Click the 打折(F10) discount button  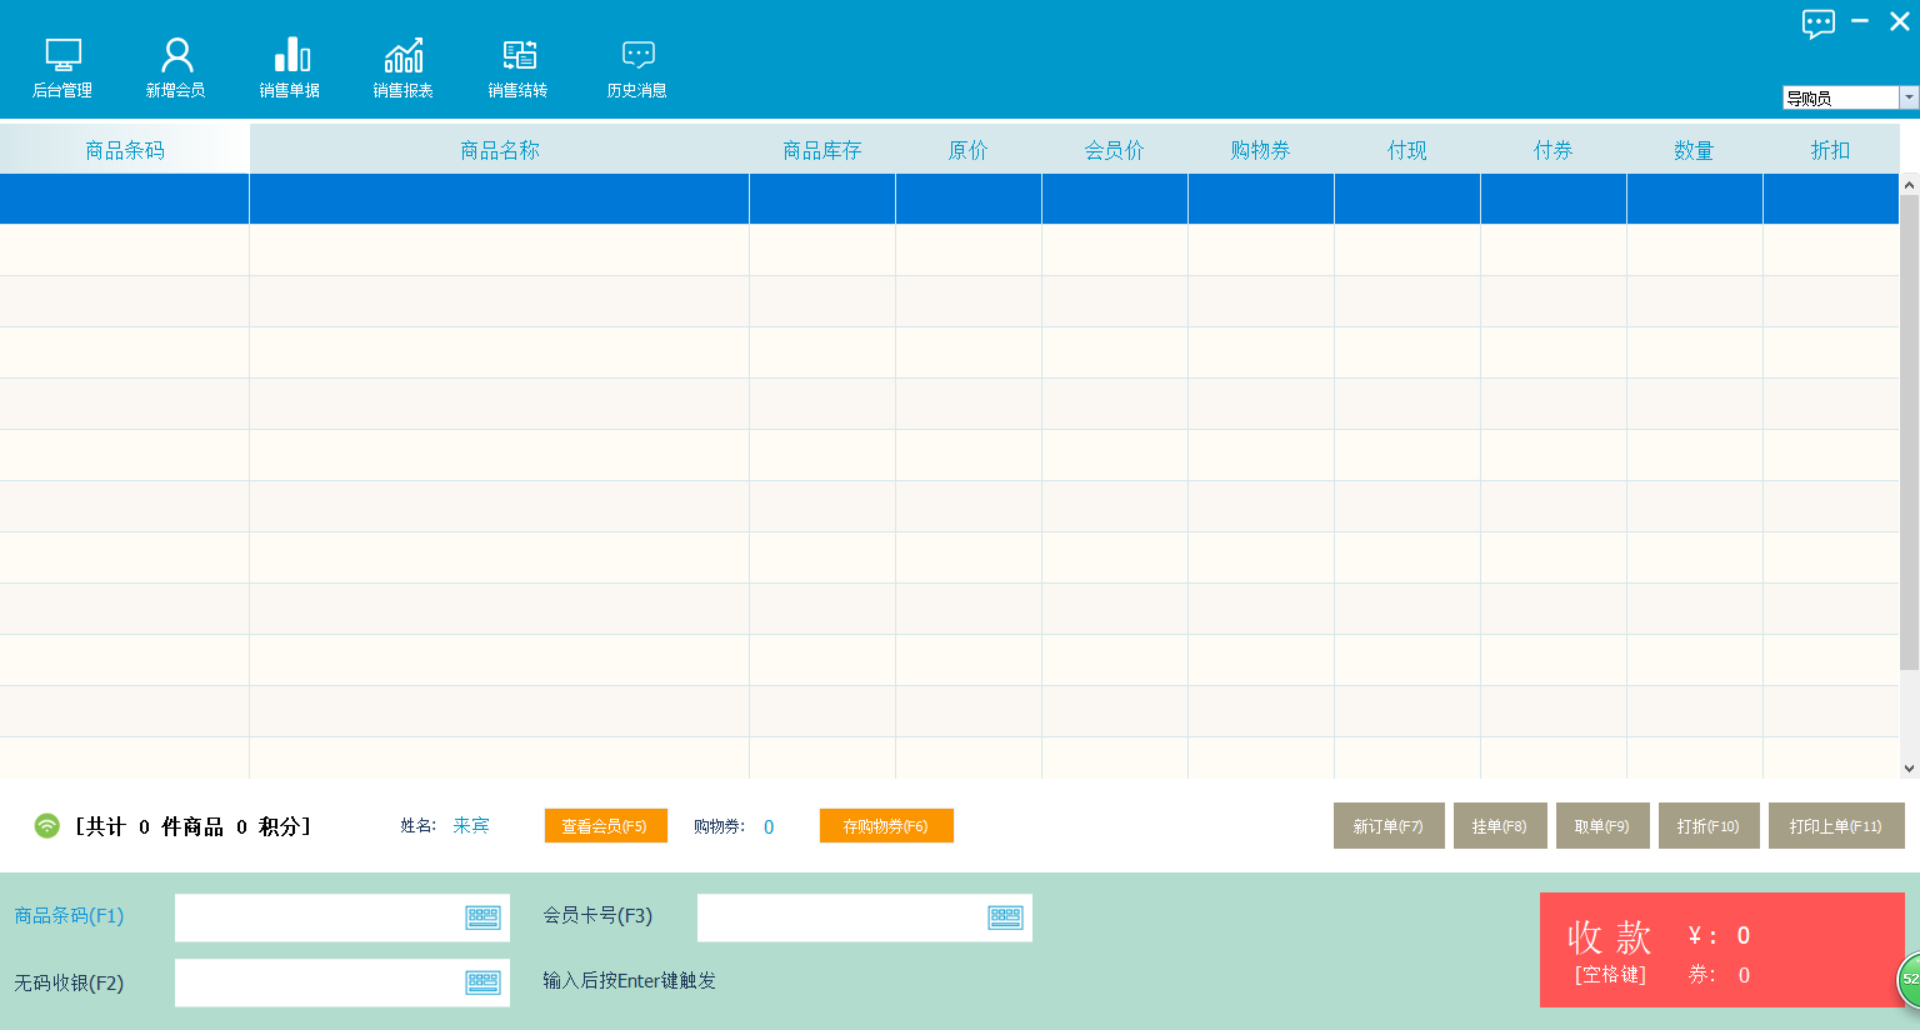pyautogui.click(x=1708, y=826)
